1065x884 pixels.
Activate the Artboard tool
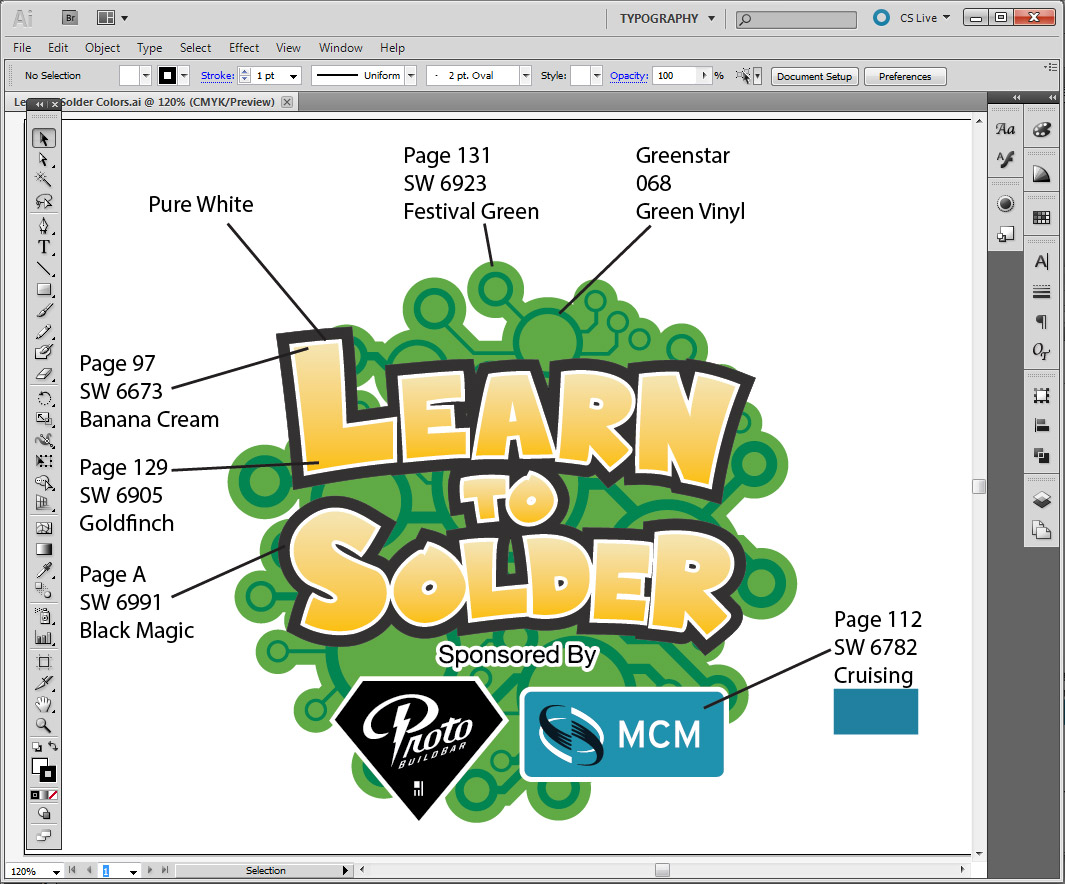point(43,662)
